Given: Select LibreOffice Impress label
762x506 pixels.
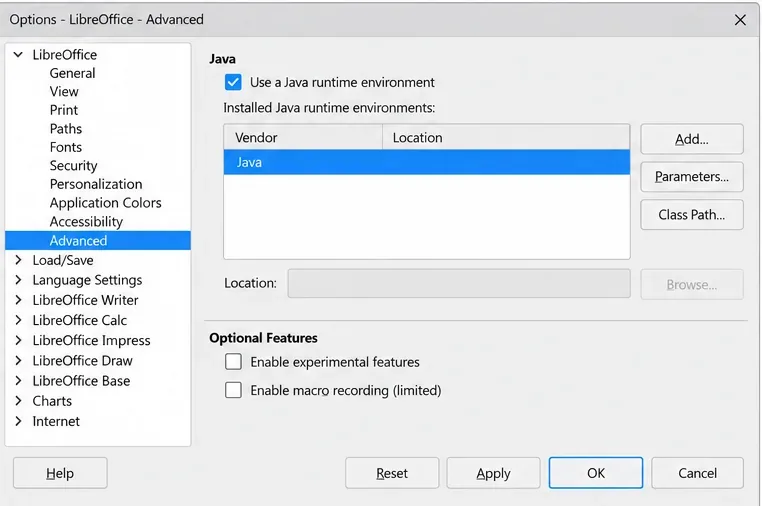Looking at the screenshot, I should [91, 340].
